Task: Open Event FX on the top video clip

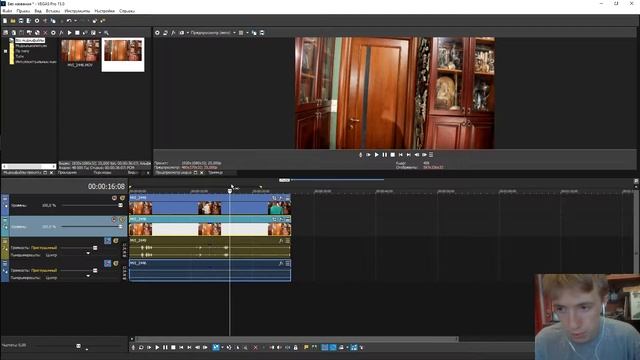Action: [x=281, y=198]
